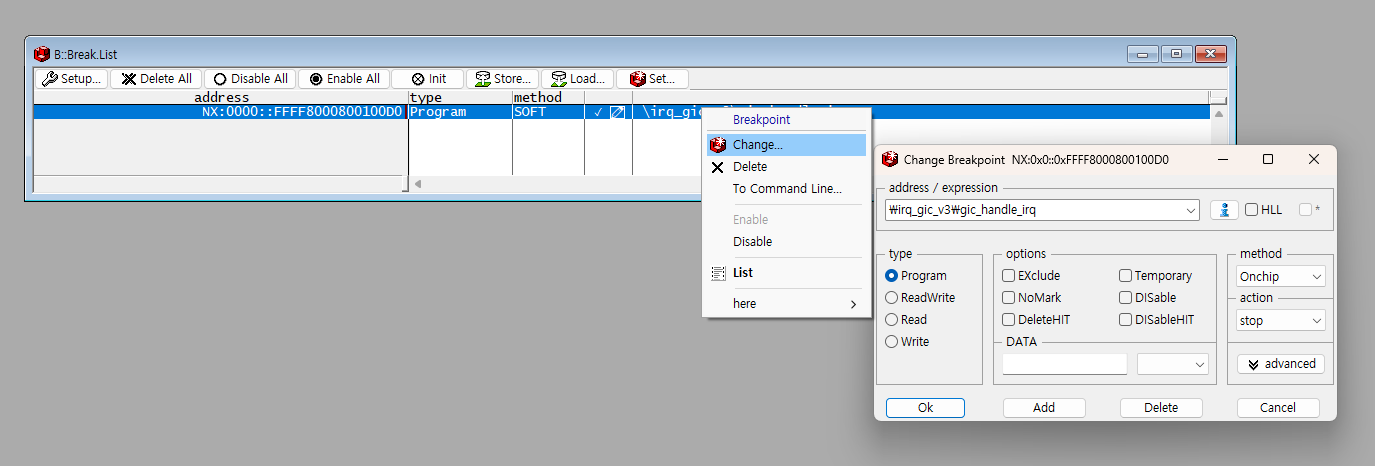Click Disable All breakpoints button

tap(250, 79)
